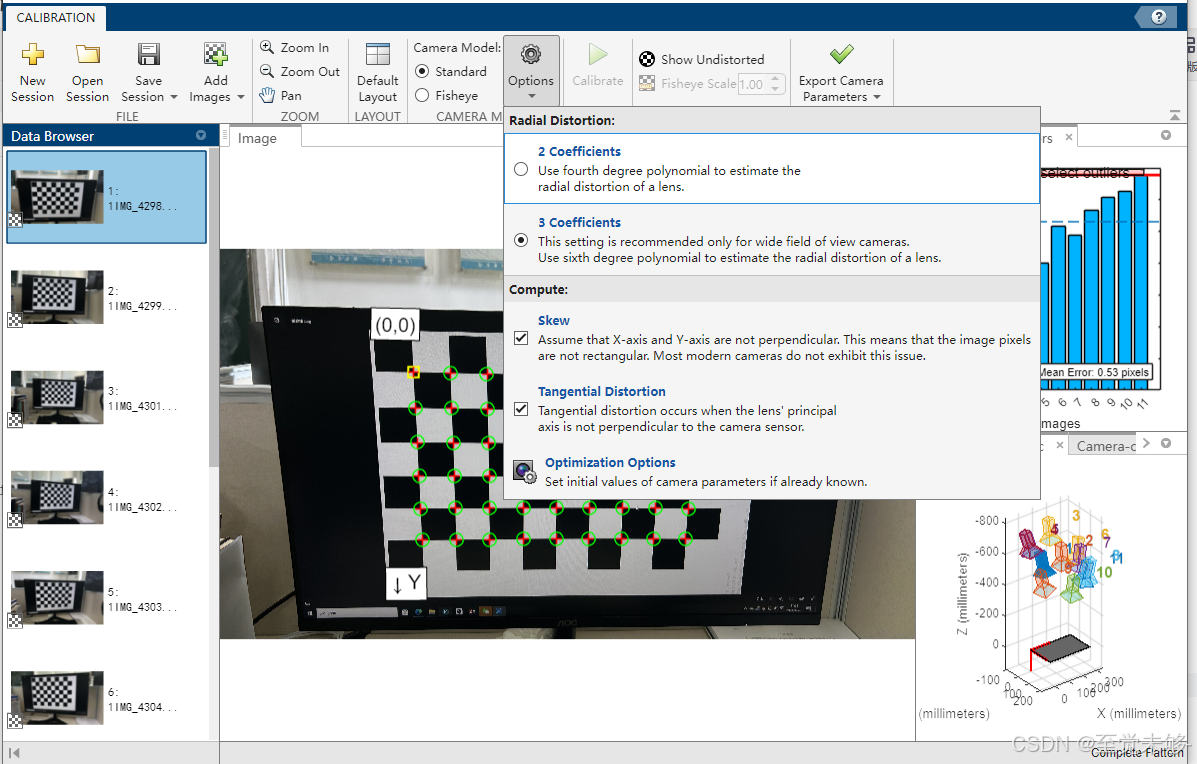Screen dimensions: 1197x764
Task: Open help question mark icon
Action: tap(1159, 17)
